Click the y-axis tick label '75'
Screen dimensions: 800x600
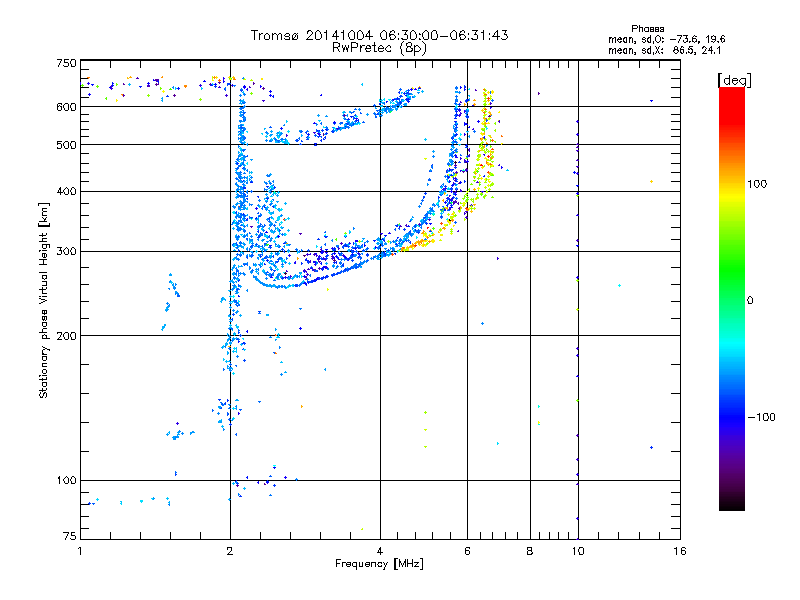point(70,536)
